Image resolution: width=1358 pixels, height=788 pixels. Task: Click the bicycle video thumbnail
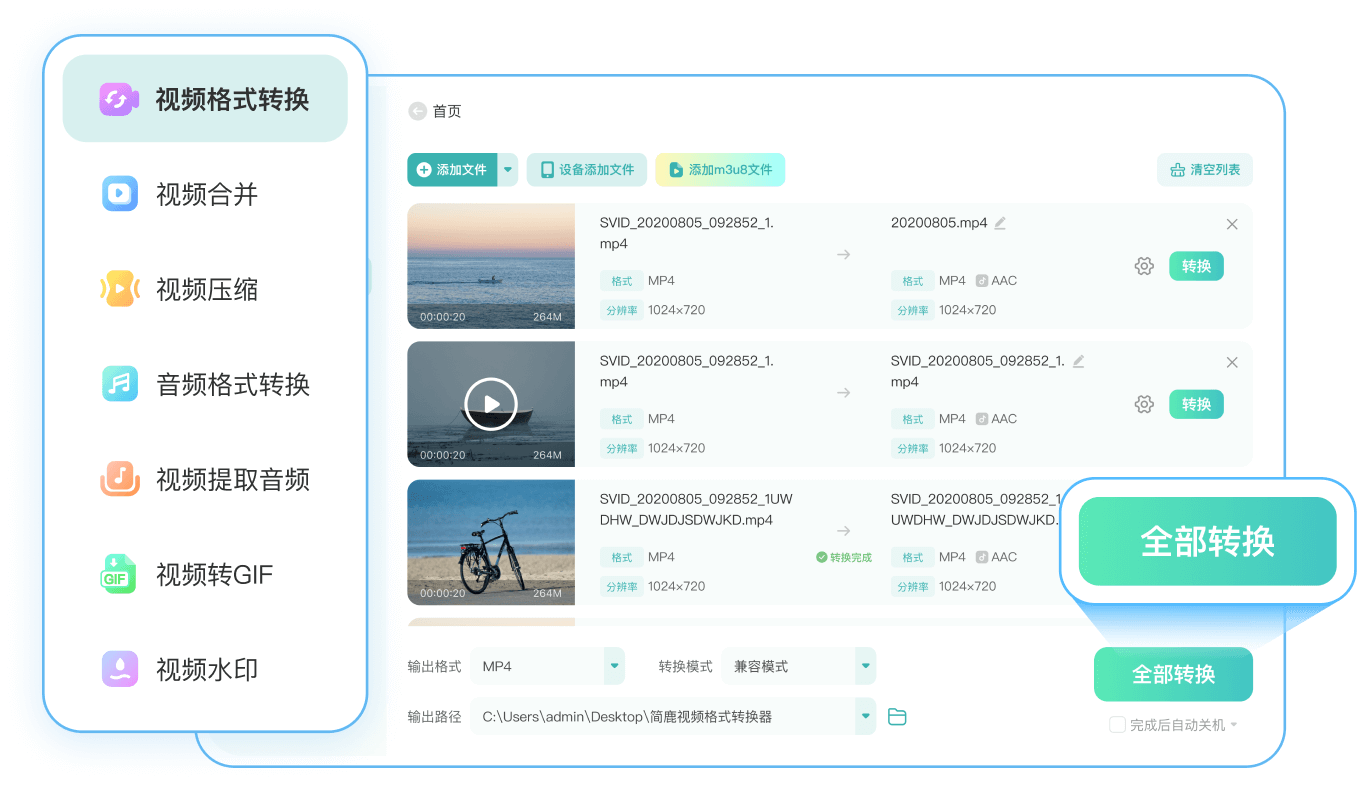point(490,542)
